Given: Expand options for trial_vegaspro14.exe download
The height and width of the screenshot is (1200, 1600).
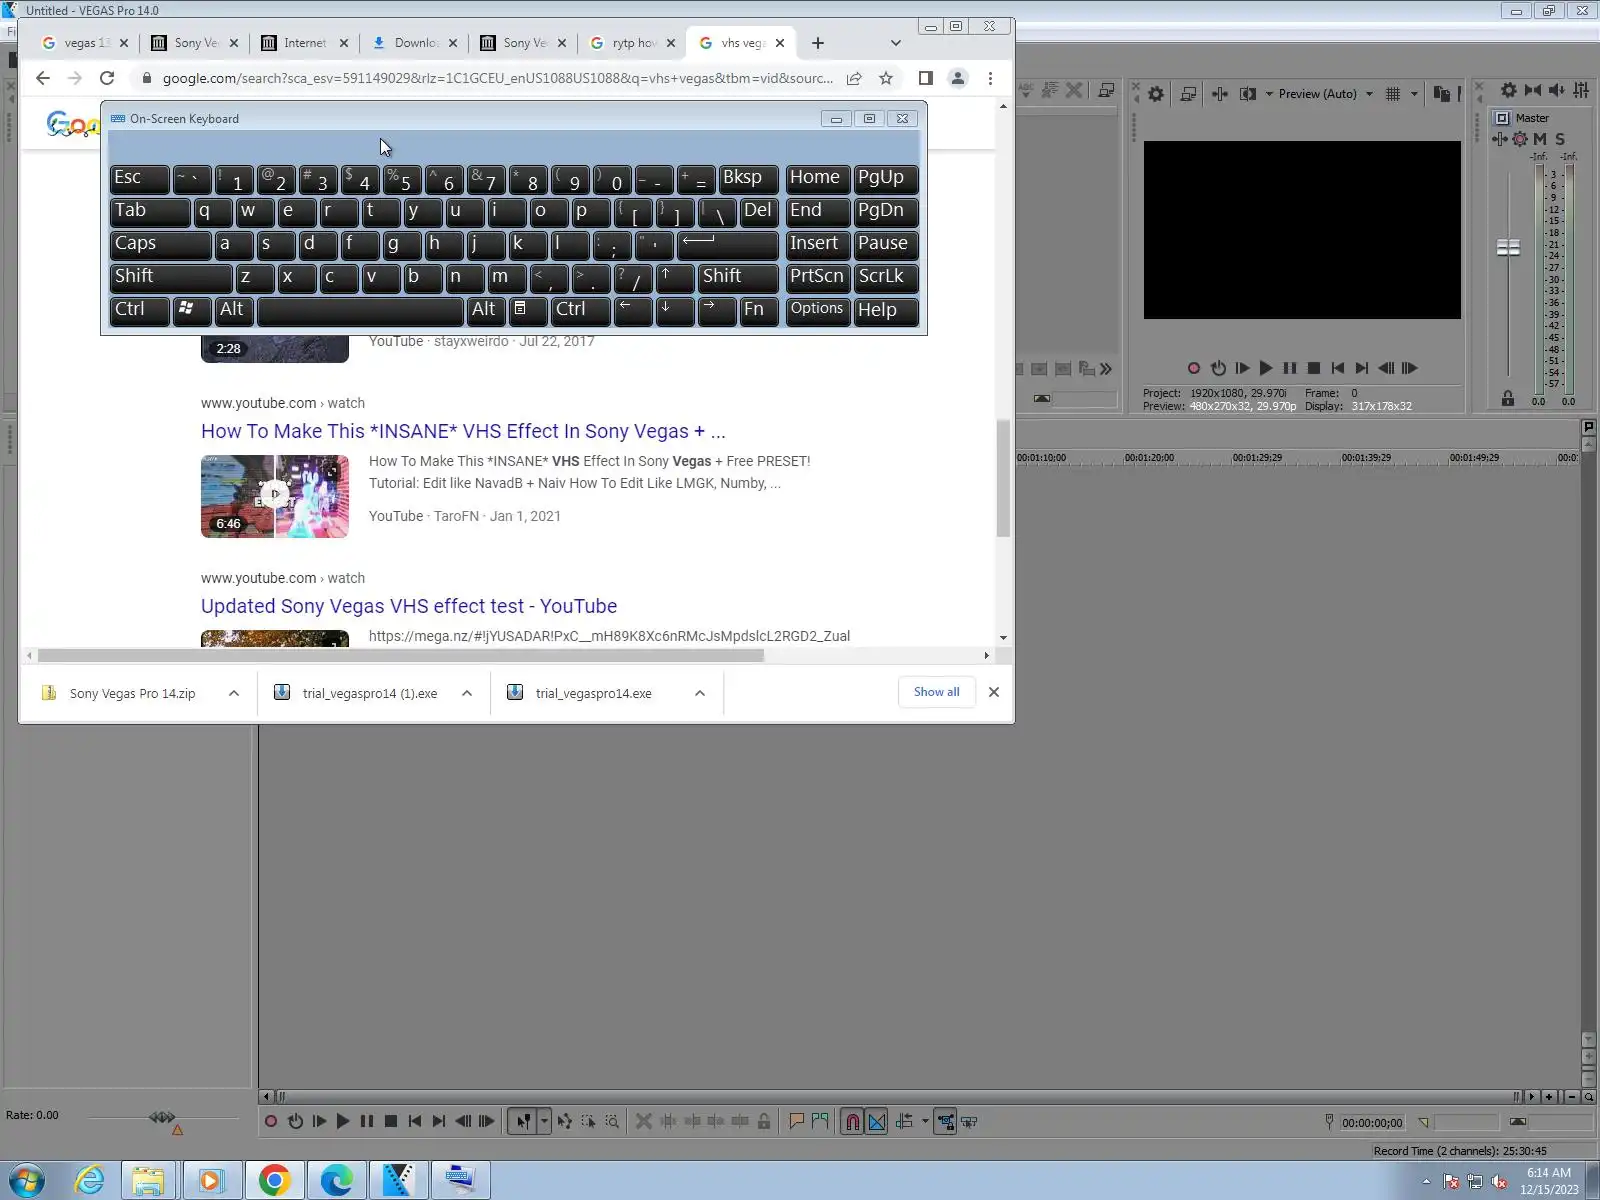Looking at the screenshot, I should point(700,693).
